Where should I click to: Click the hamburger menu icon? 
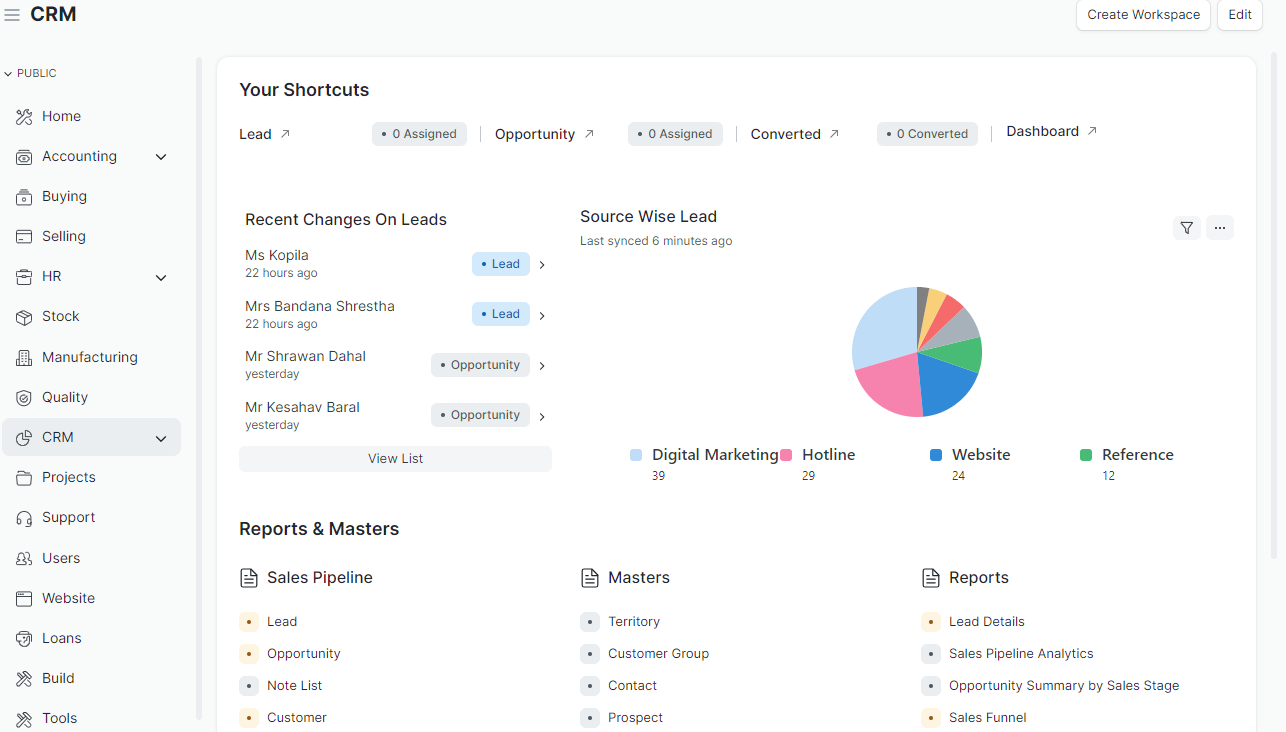pos(13,13)
